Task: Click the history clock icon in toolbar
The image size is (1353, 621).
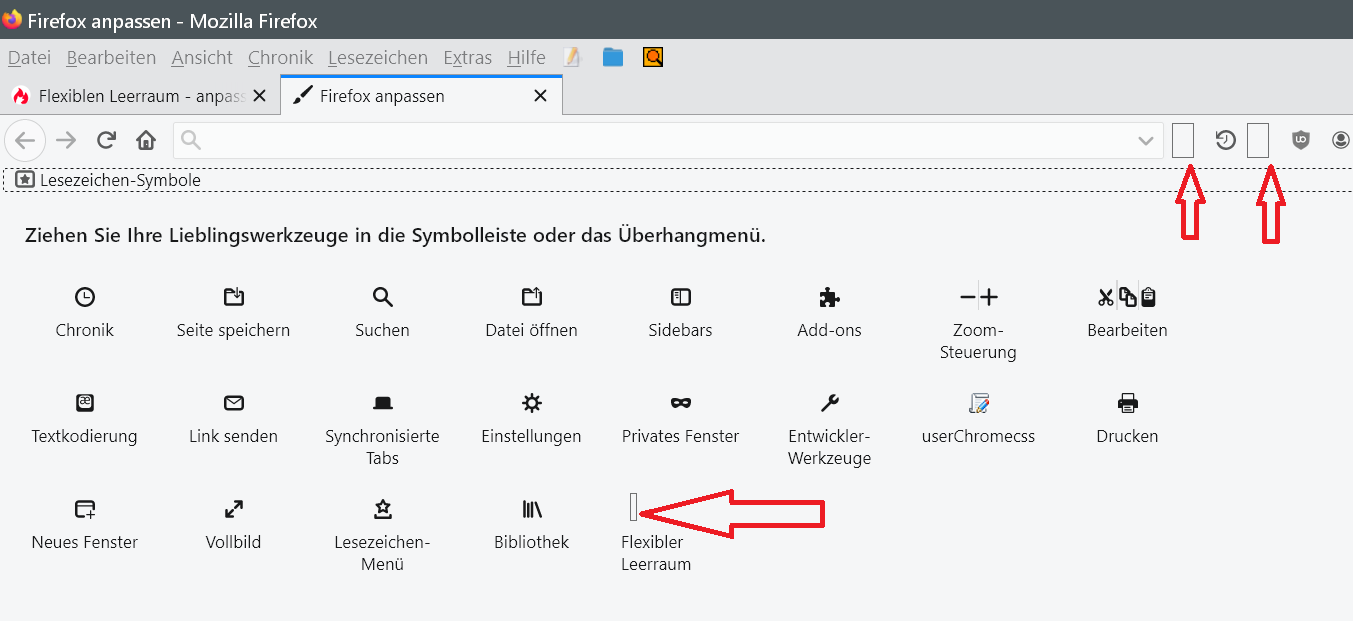Action: coord(1225,140)
